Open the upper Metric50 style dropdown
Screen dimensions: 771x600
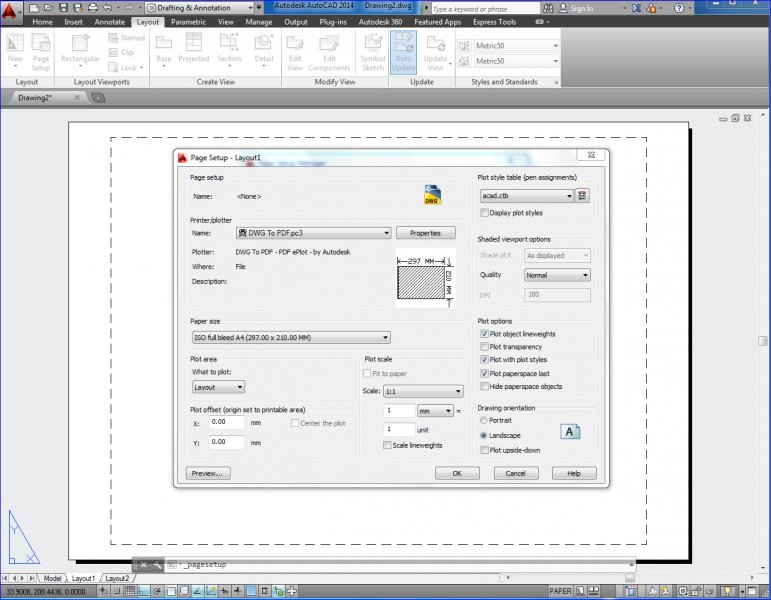pos(516,46)
